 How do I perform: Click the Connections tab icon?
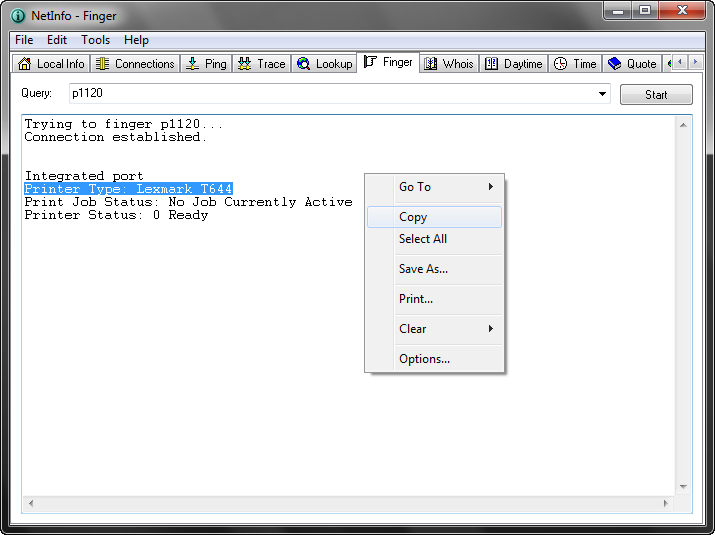[x=103, y=64]
